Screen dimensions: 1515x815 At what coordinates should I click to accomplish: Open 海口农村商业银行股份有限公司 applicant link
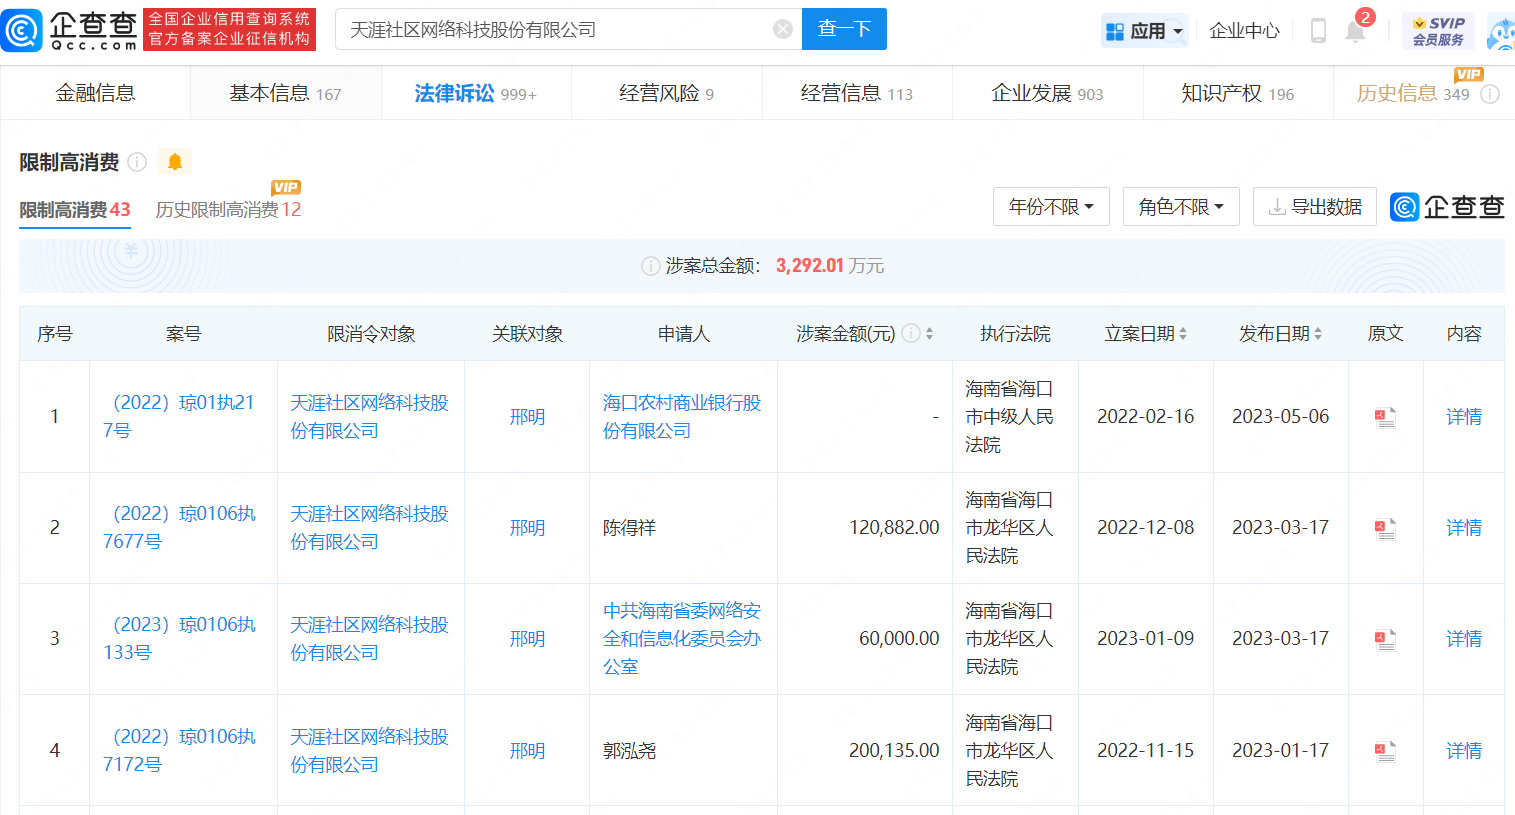pyautogui.click(x=681, y=417)
